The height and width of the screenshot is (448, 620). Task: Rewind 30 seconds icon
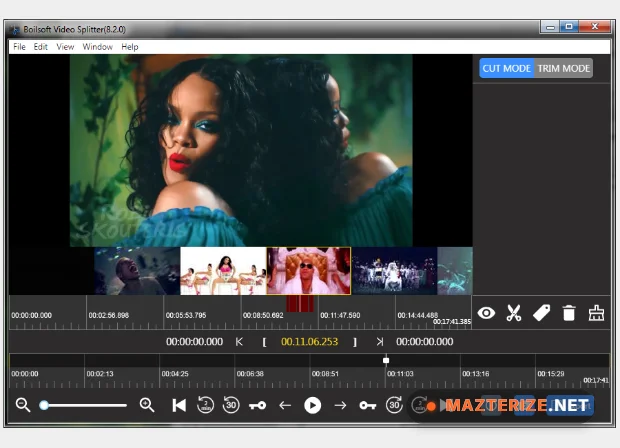tap(231, 405)
